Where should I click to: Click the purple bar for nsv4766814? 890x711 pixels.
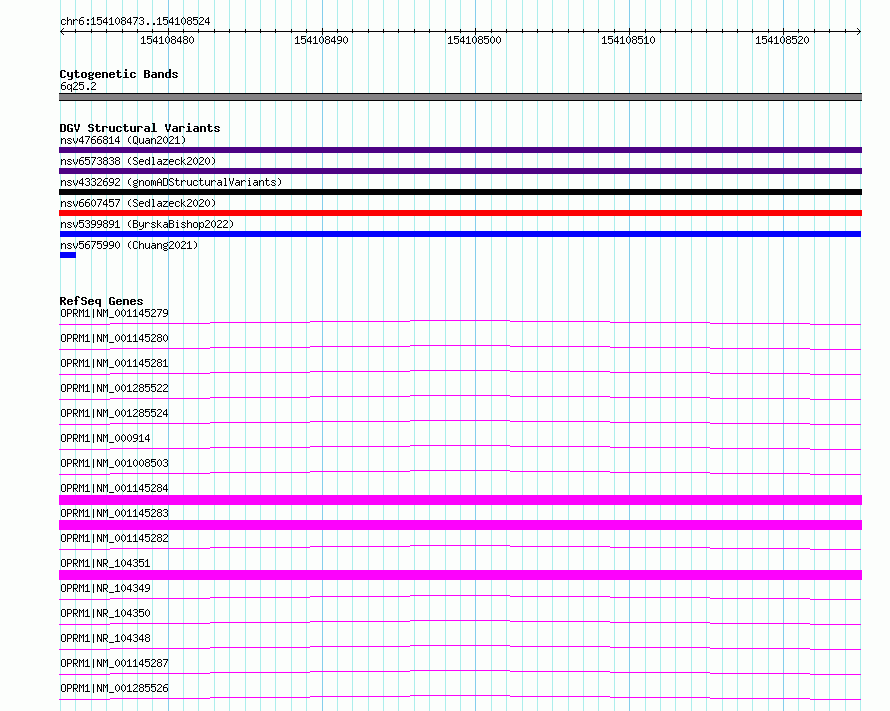pos(460,150)
